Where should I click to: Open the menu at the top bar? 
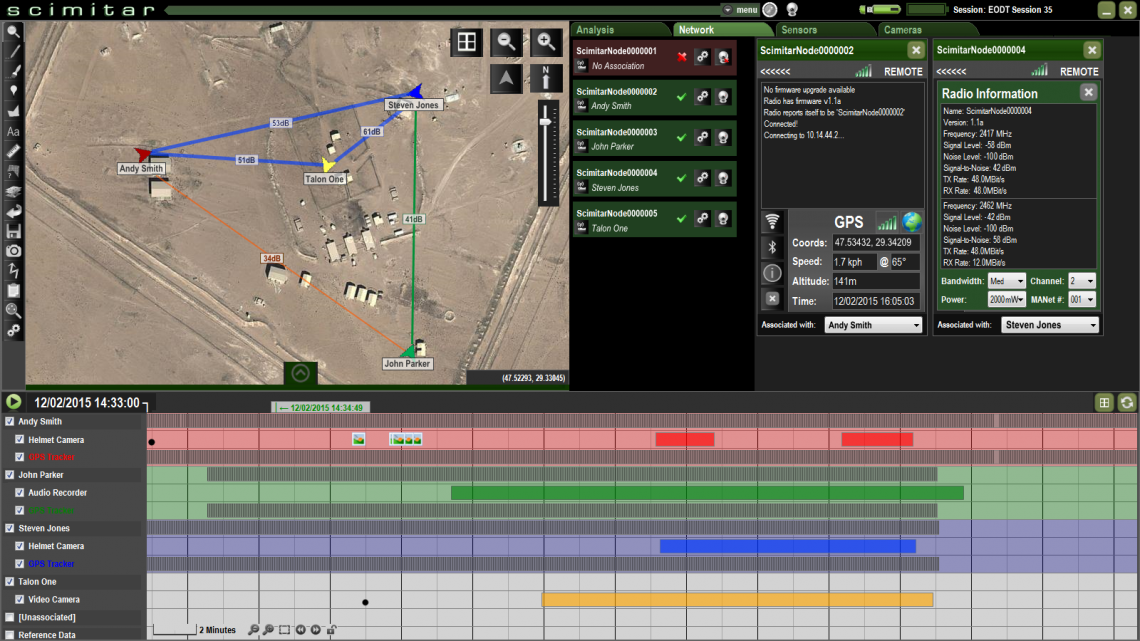[x=742, y=8]
